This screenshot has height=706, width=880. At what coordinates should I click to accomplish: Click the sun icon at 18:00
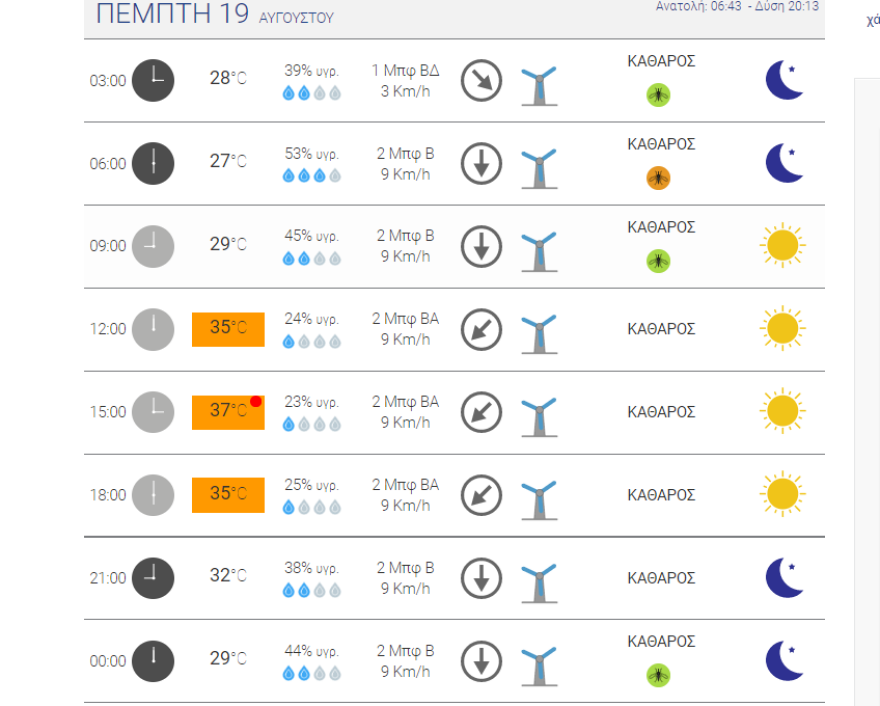pyautogui.click(x=782, y=494)
